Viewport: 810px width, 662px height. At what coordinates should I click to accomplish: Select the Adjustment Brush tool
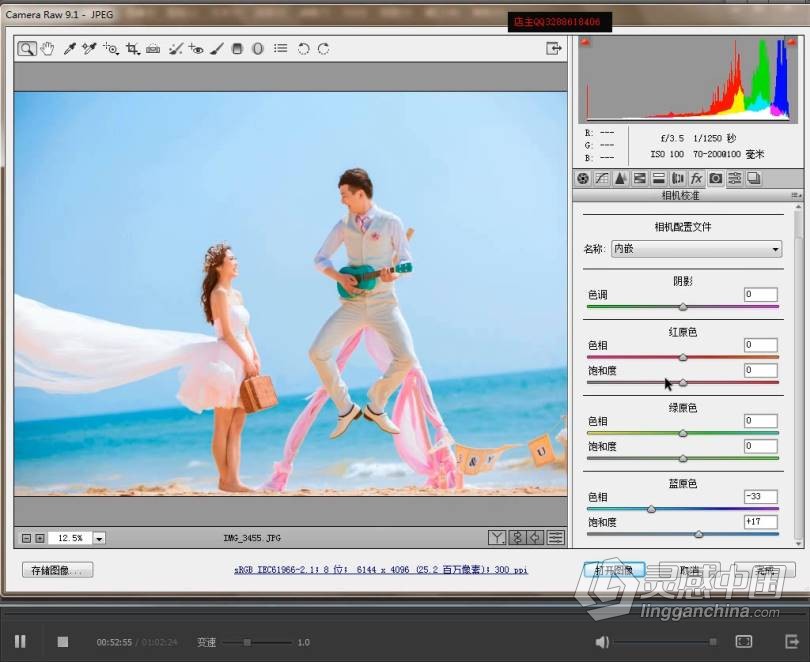[217, 49]
